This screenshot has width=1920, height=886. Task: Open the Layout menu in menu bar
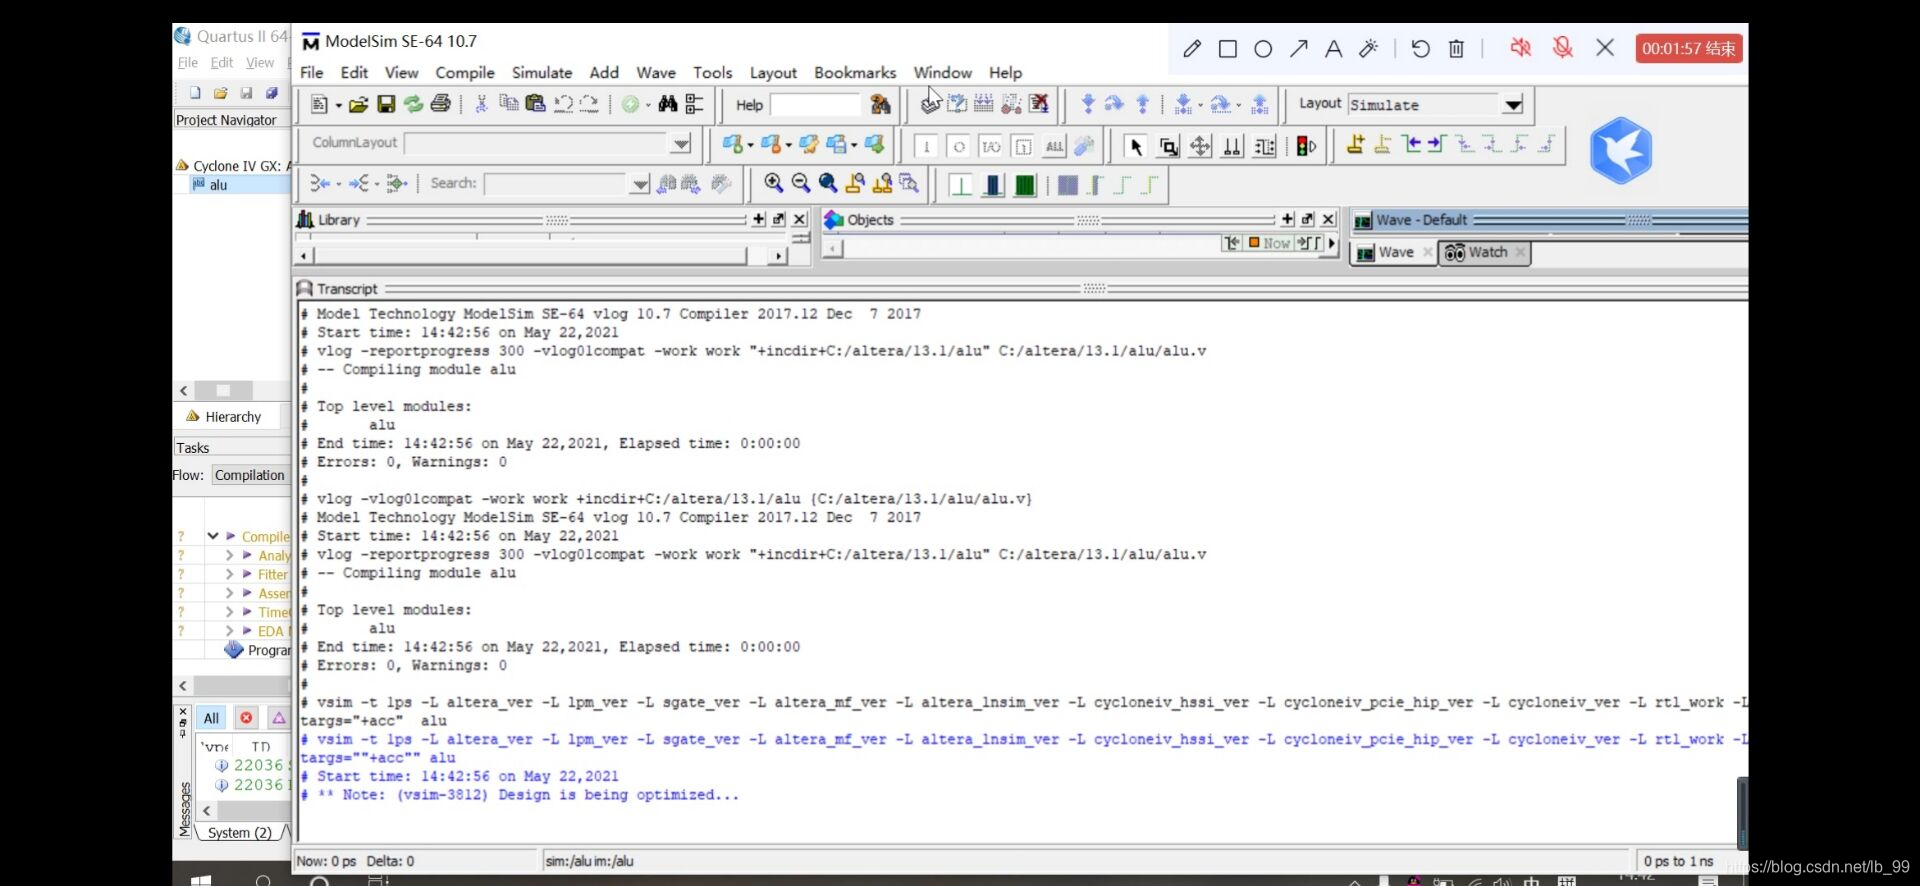coord(773,72)
